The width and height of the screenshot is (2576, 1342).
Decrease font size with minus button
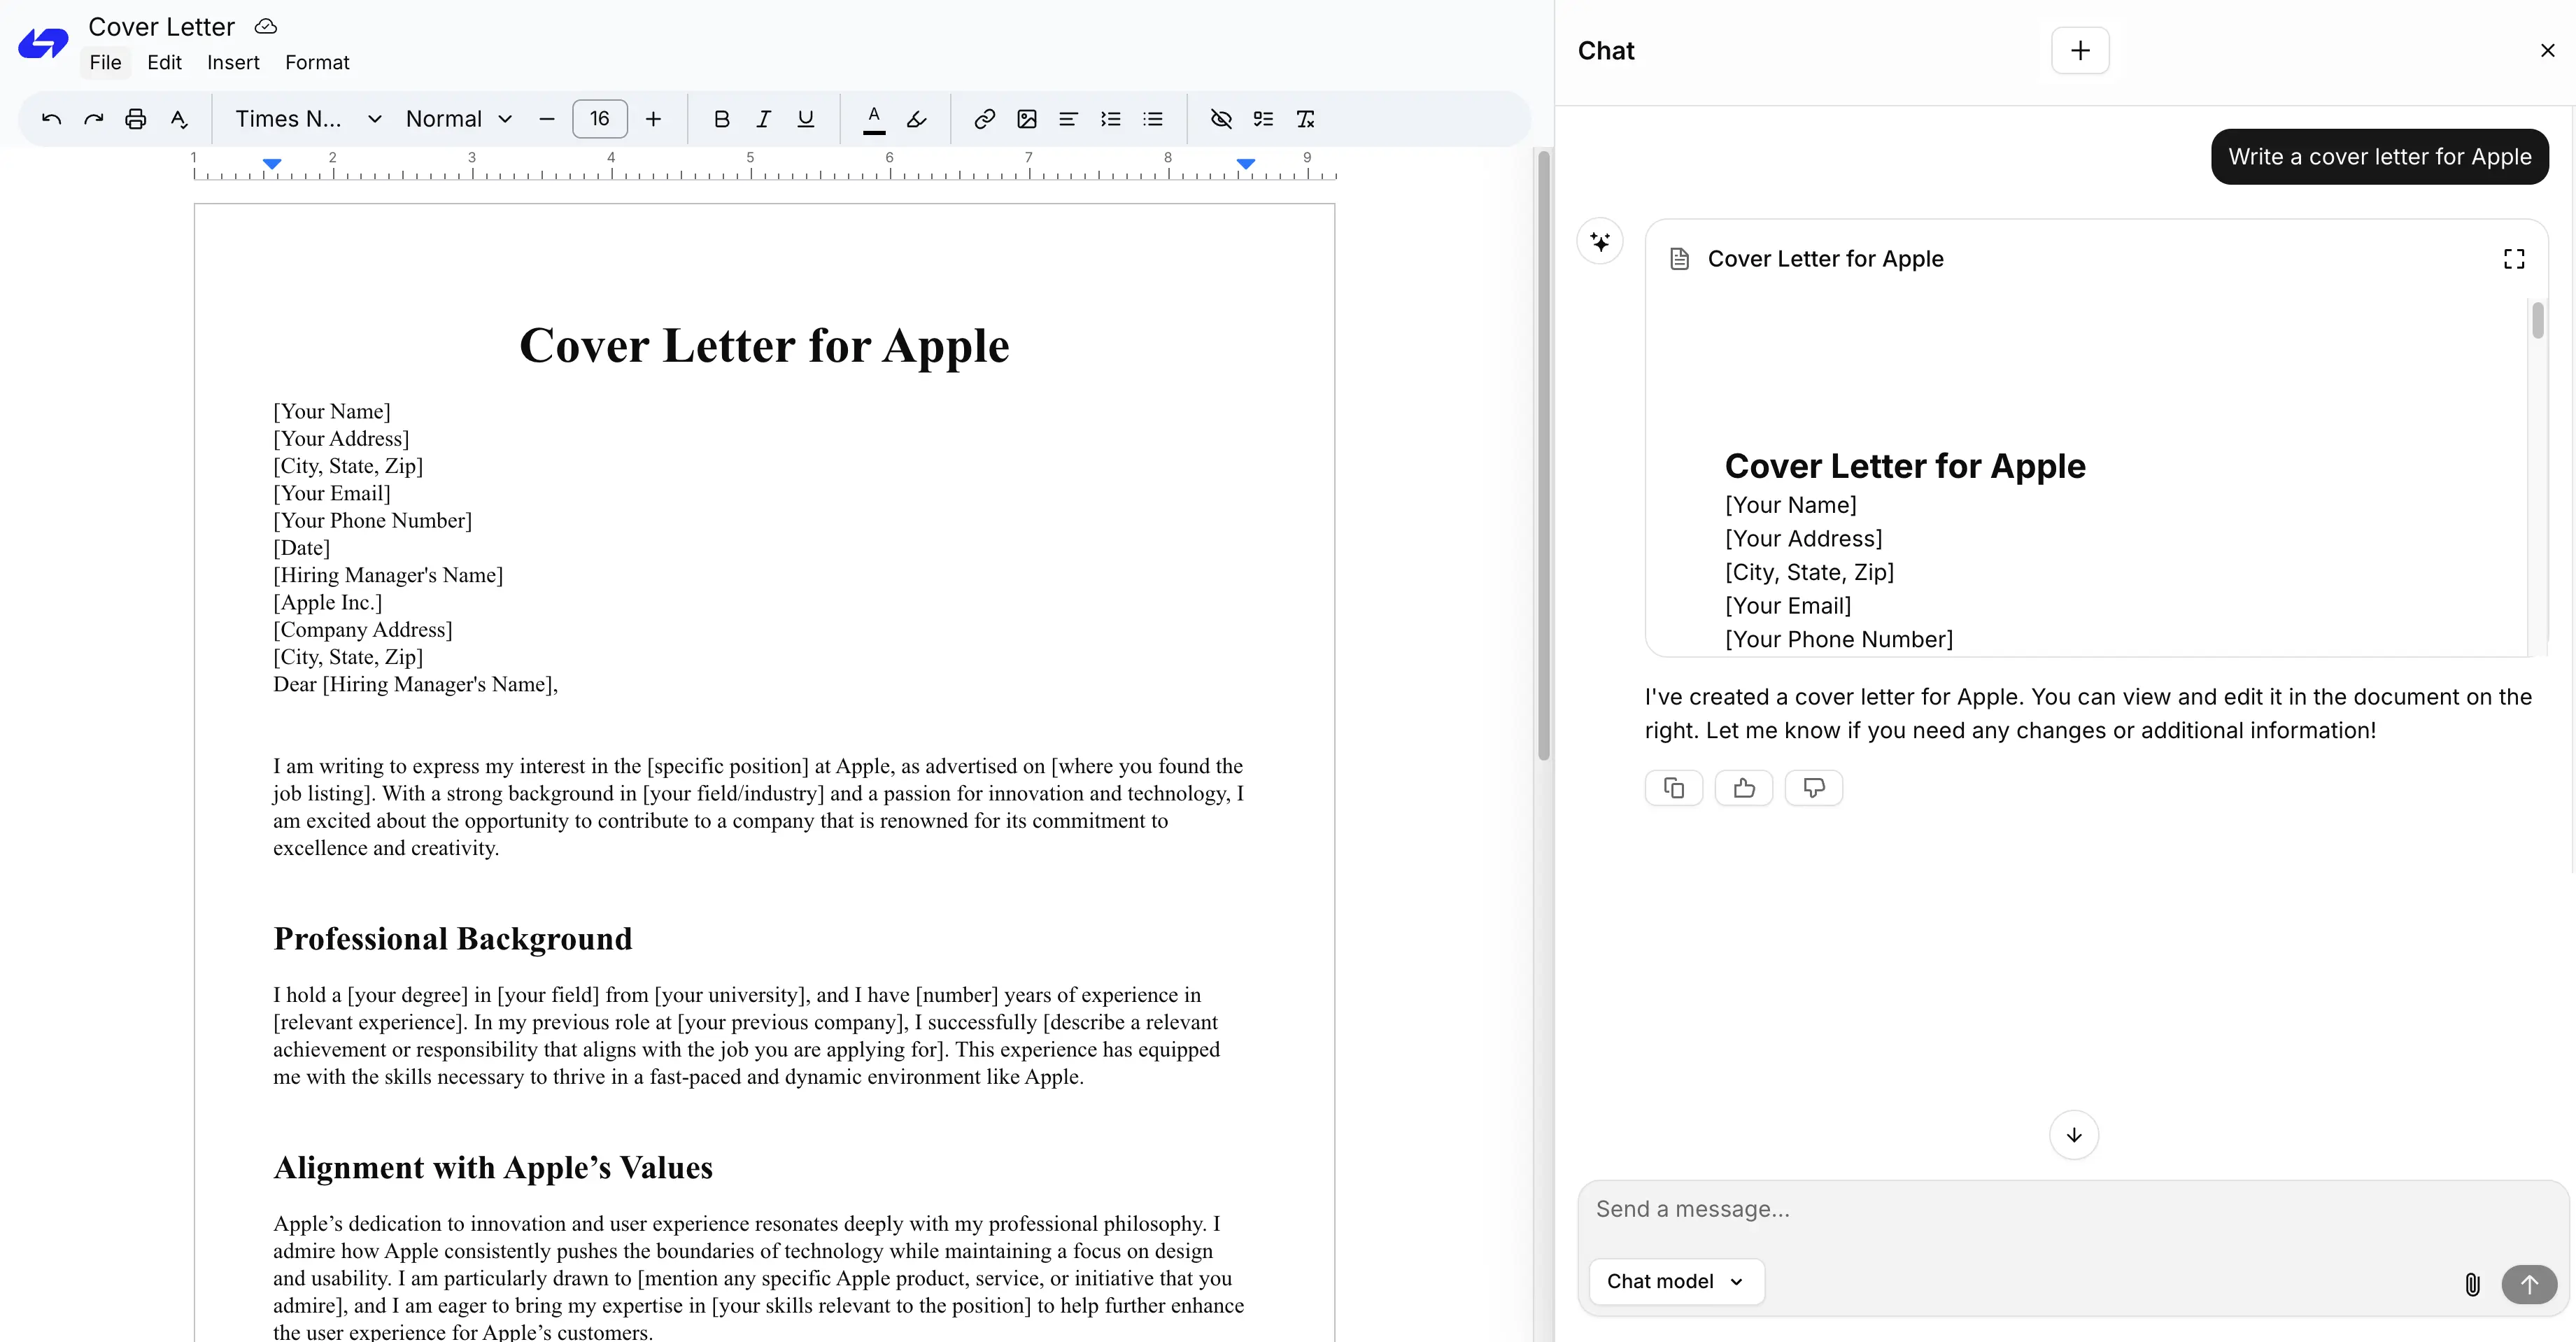pos(547,119)
